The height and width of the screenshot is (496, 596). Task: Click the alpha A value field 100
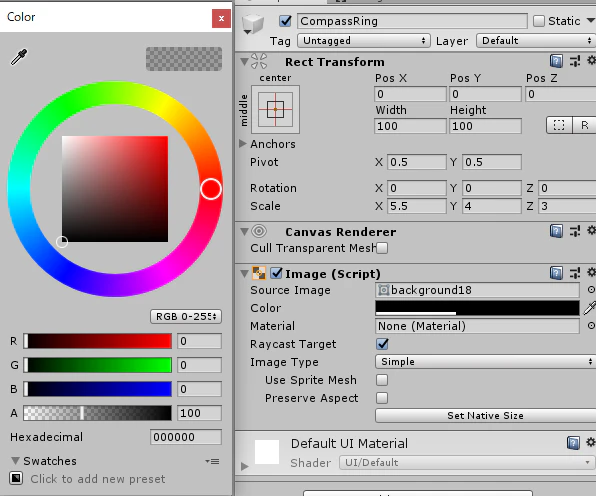click(x=199, y=413)
